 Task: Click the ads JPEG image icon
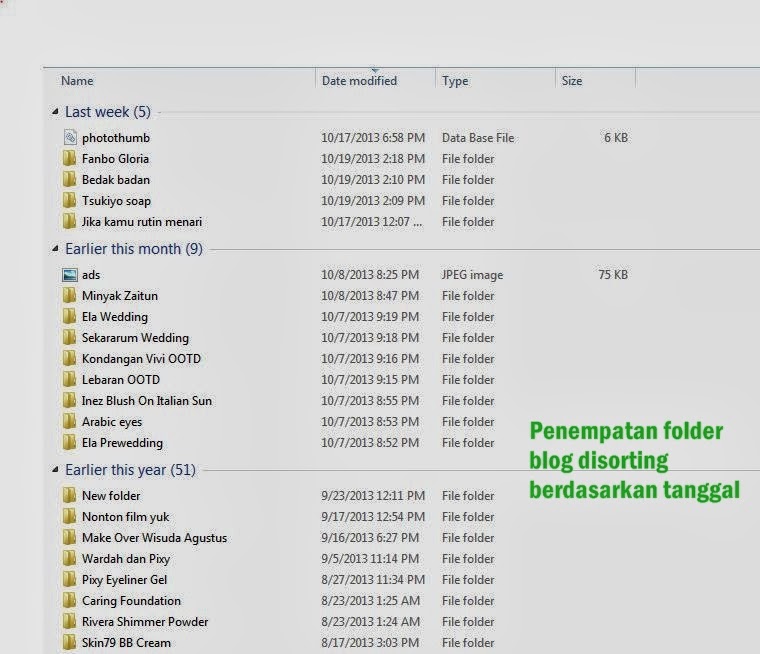pyautogui.click(x=69, y=275)
